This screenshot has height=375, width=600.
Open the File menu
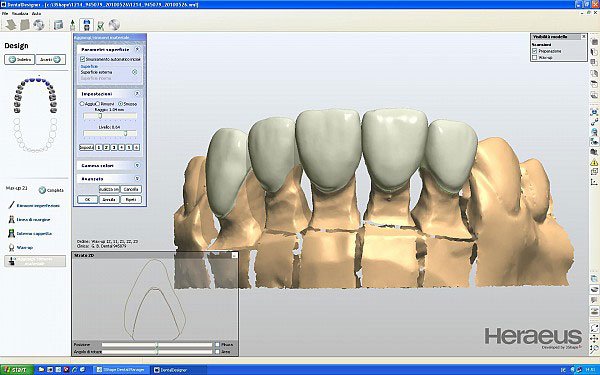click(x=5, y=13)
